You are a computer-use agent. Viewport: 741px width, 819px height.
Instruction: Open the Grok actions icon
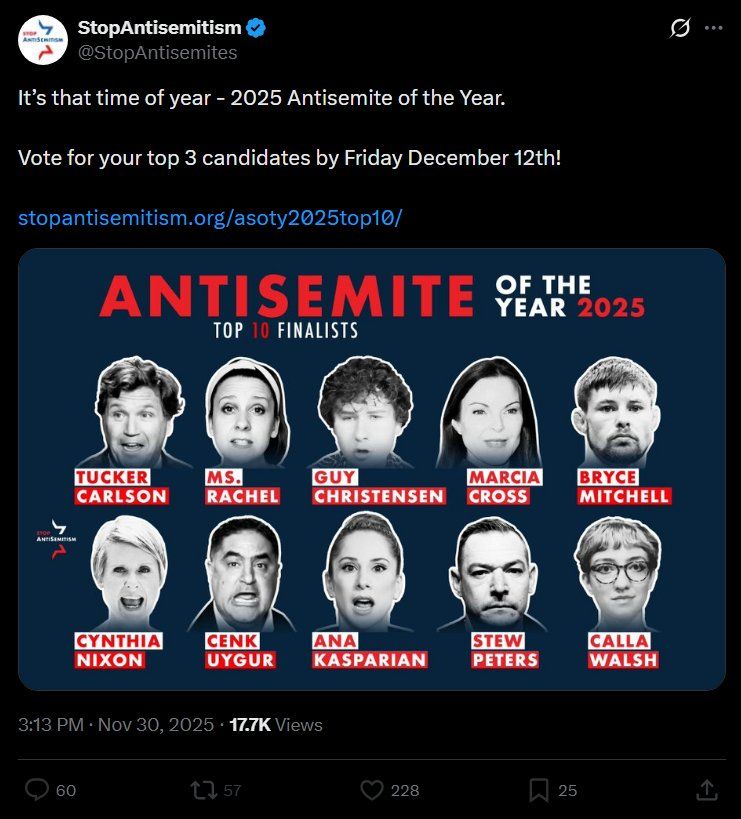pos(679,28)
